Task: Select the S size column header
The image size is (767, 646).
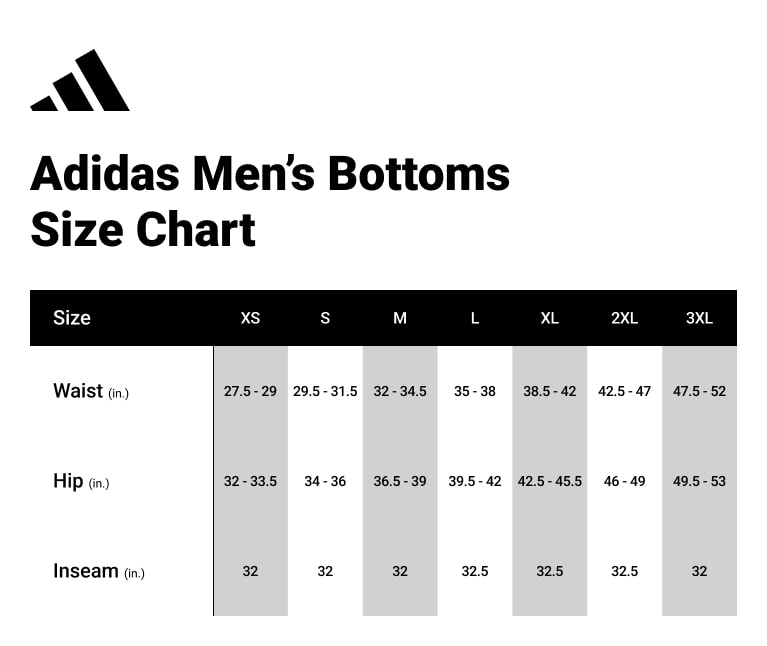Action: tap(325, 318)
